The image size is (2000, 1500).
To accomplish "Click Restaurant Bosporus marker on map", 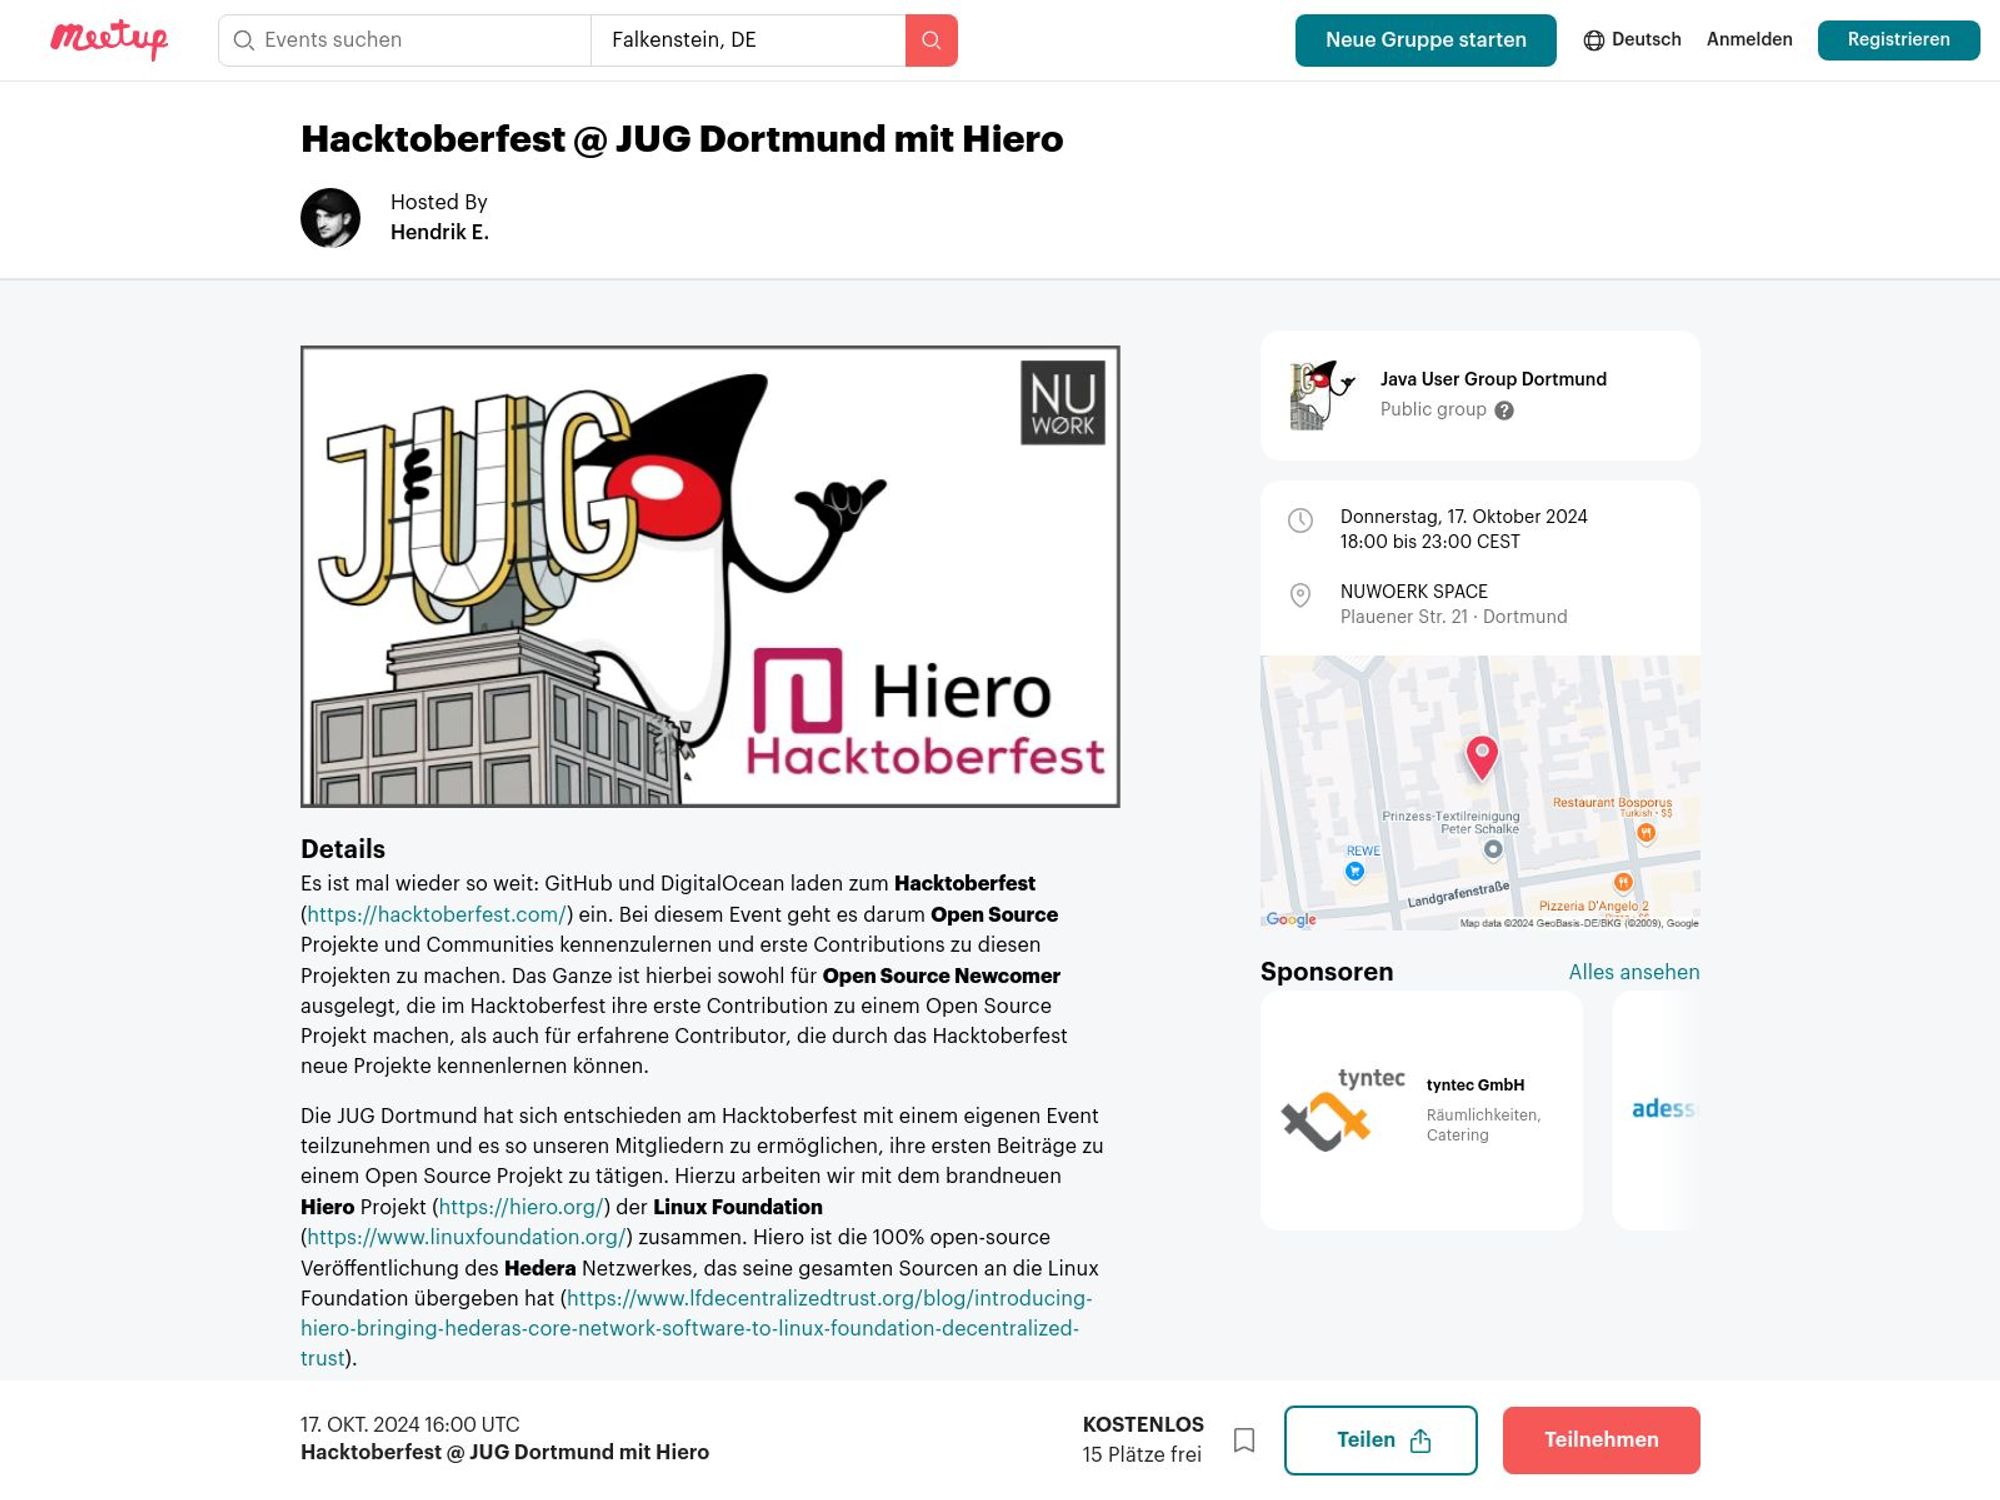I will [1646, 832].
